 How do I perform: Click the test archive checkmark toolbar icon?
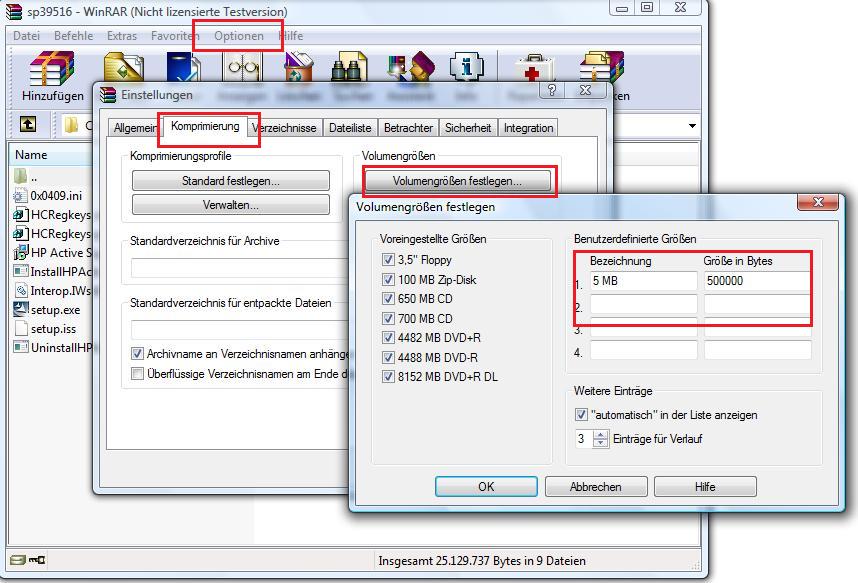pyautogui.click(x=183, y=67)
